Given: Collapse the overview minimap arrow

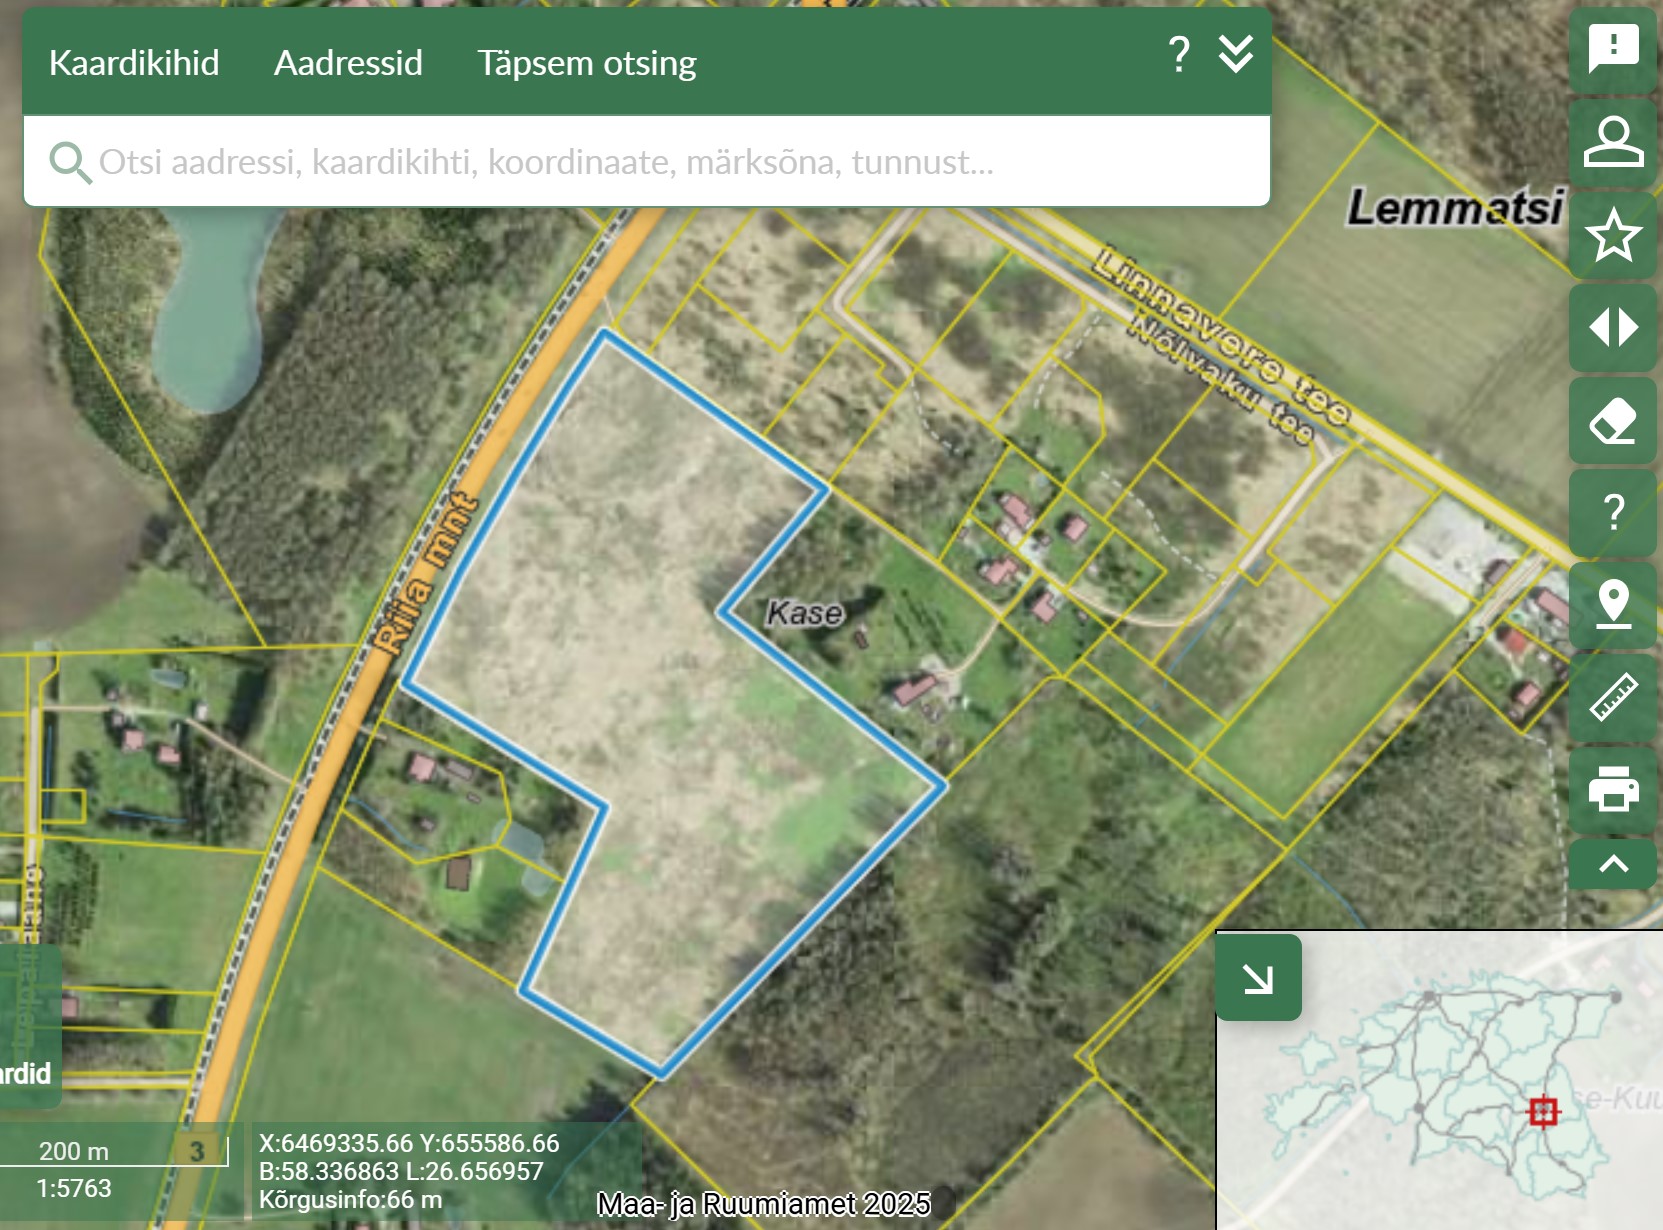Looking at the screenshot, I should (1258, 978).
